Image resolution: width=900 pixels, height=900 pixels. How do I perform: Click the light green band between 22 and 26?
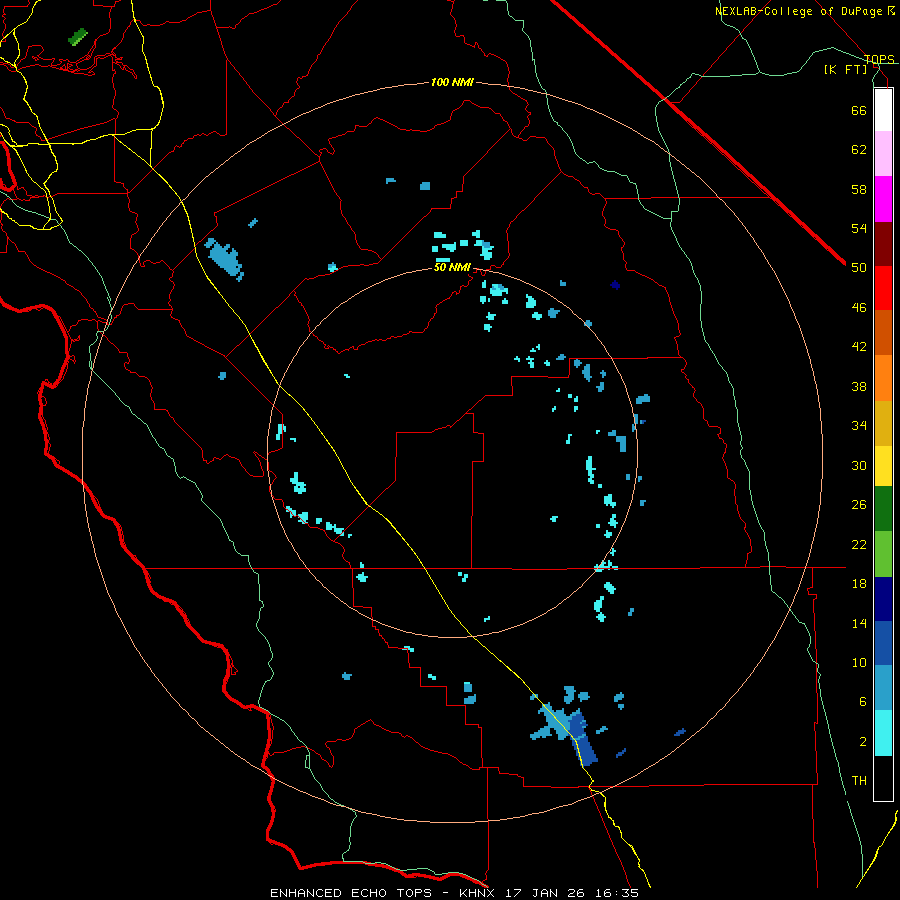coord(883,554)
